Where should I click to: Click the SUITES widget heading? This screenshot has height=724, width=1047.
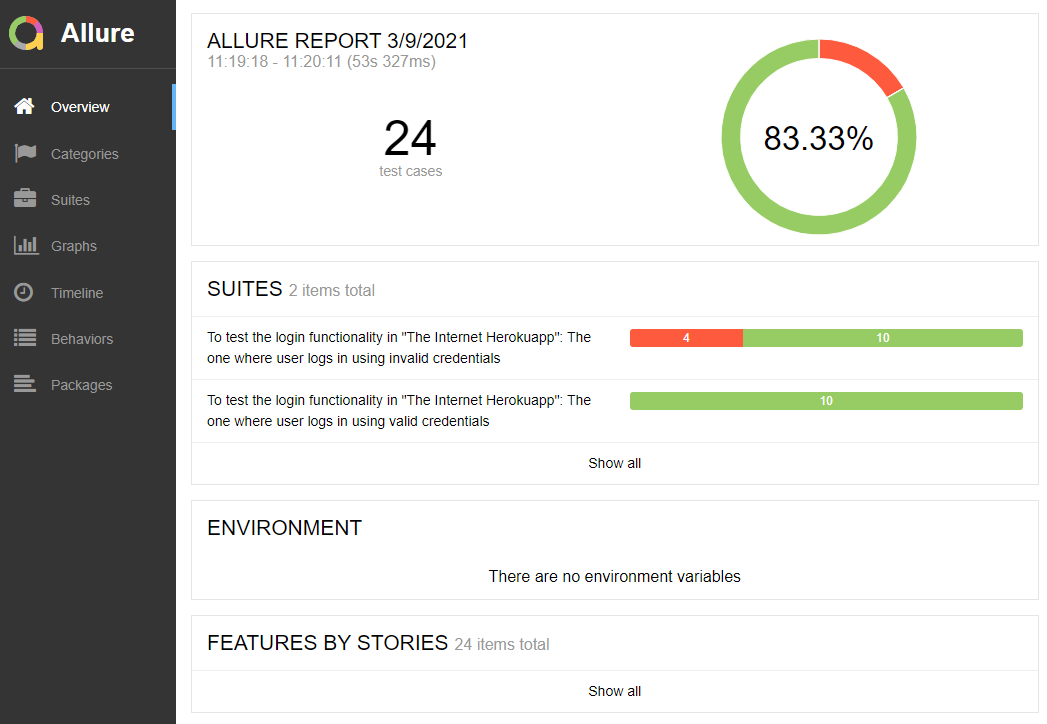tap(245, 290)
